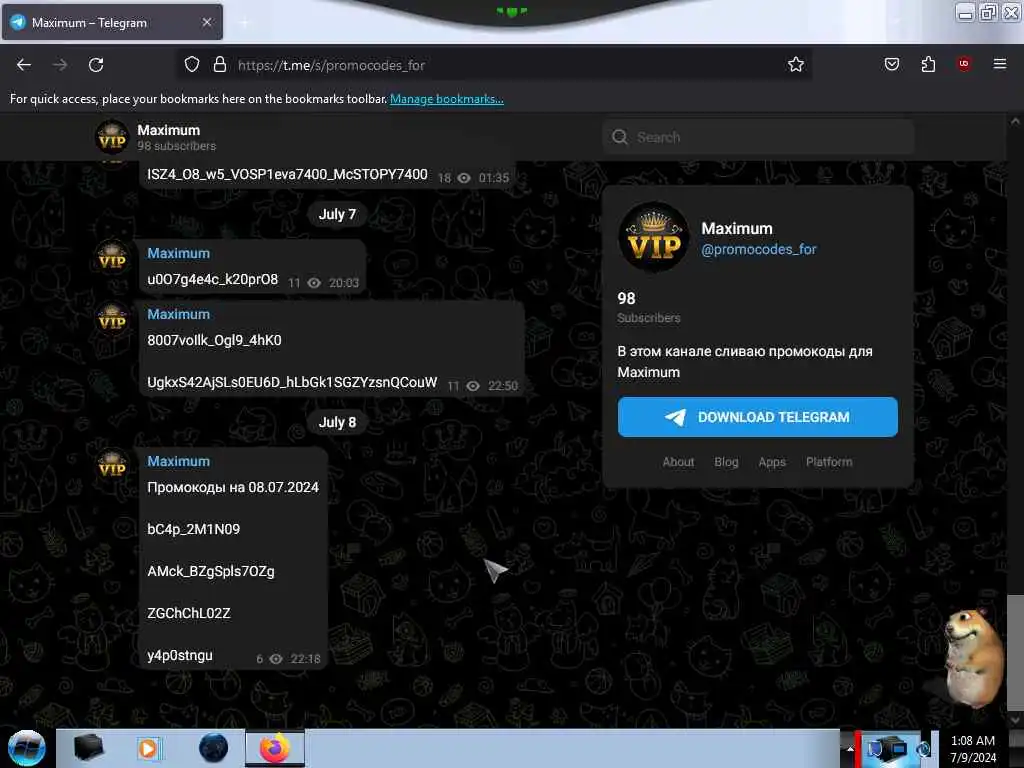The image size is (1024, 768).
Task: Click the black folder taskbar icon
Action: pos(88,748)
